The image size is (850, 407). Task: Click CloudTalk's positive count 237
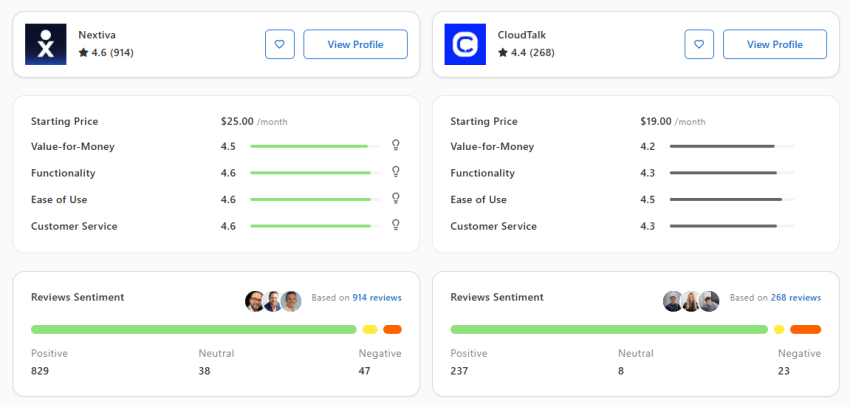click(459, 371)
